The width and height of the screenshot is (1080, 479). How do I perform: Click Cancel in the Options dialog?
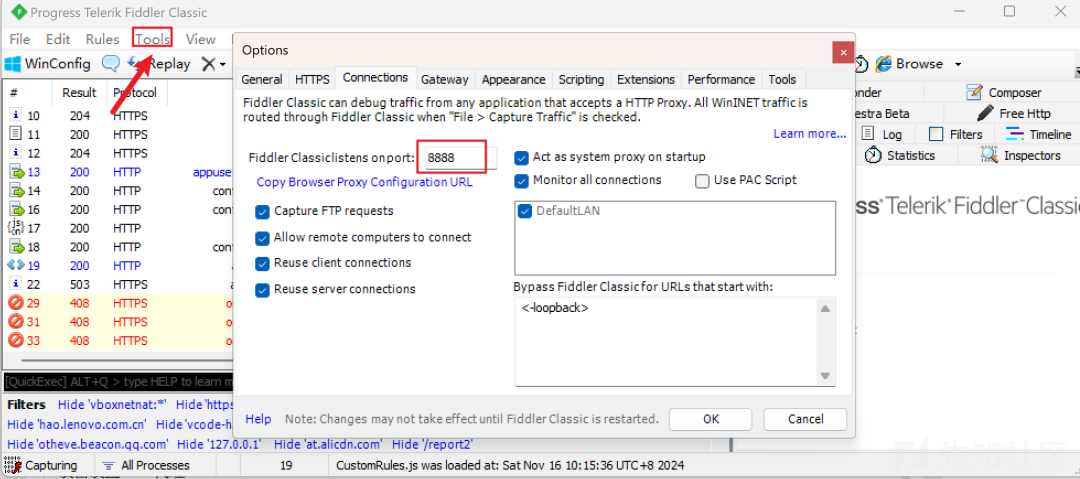(805, 419)
